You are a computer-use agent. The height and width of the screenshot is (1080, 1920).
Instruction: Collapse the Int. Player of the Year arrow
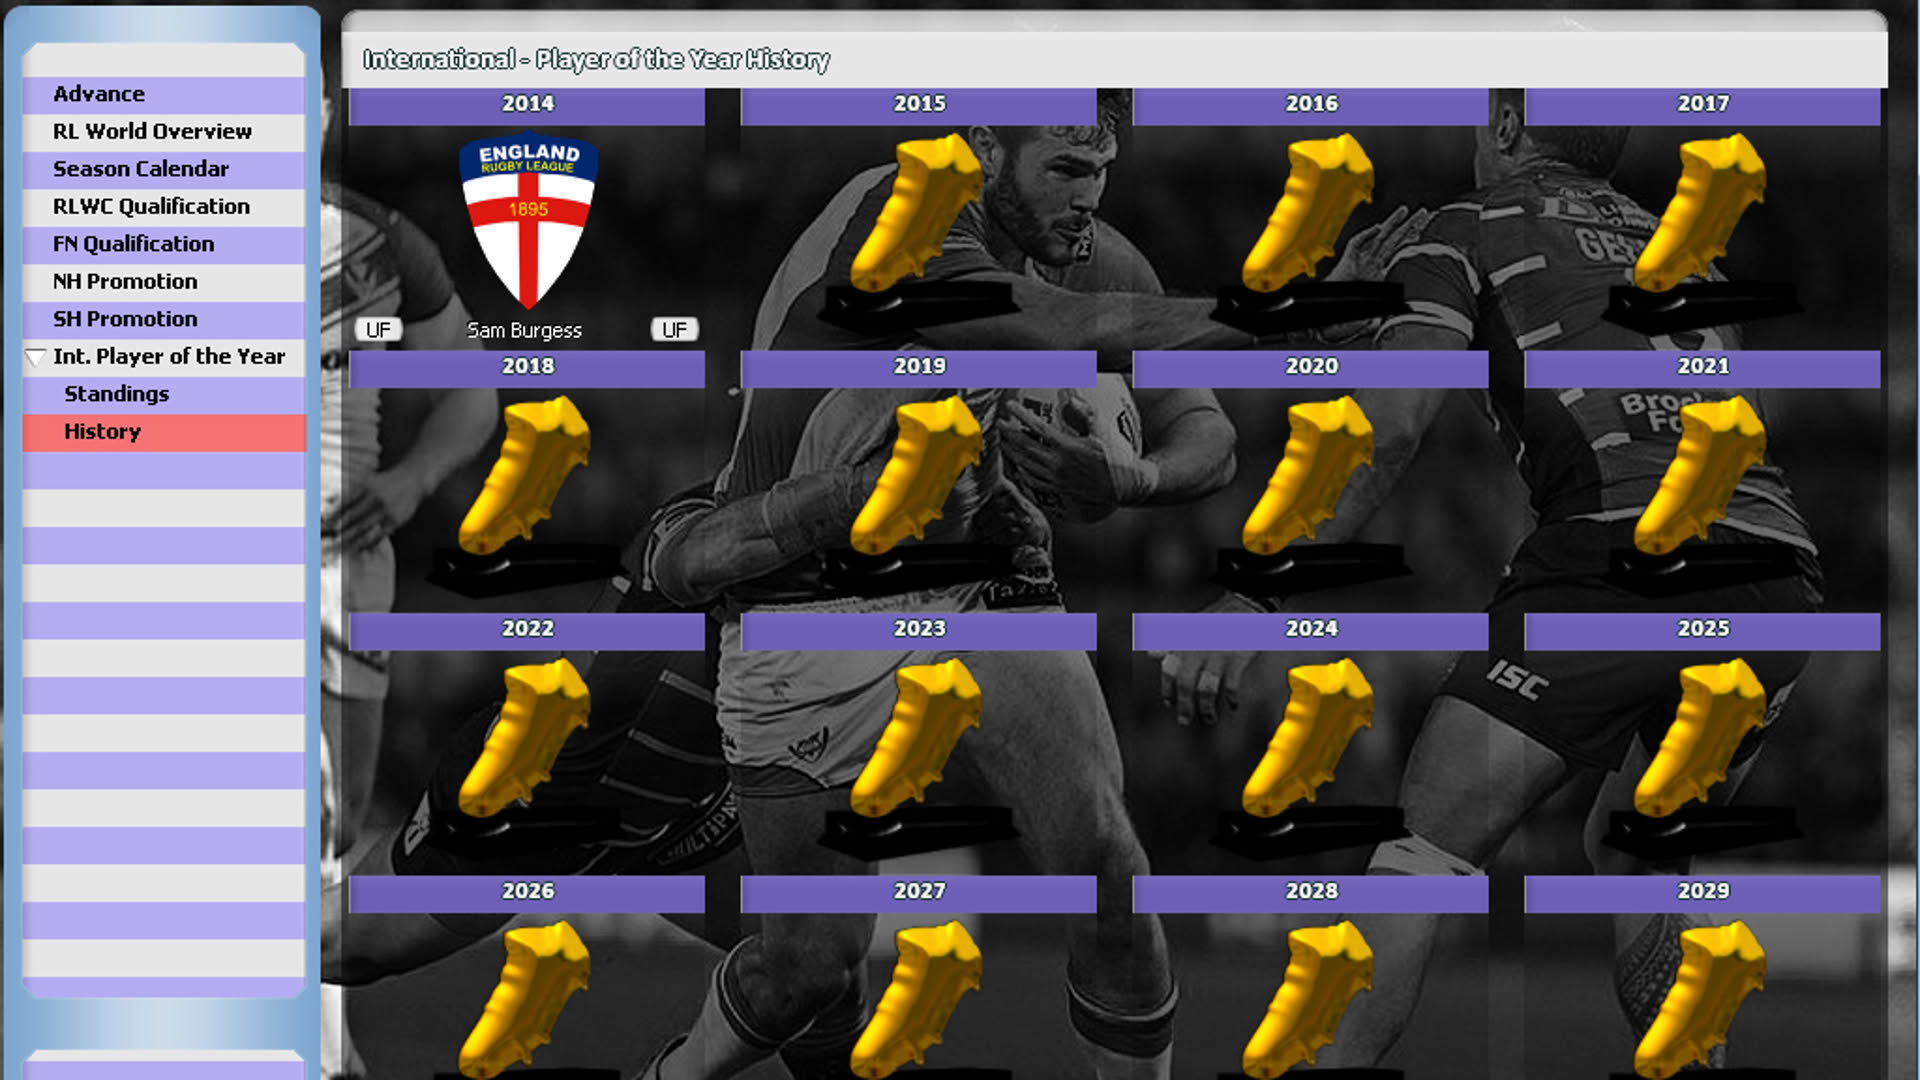(x=36, y=357)
